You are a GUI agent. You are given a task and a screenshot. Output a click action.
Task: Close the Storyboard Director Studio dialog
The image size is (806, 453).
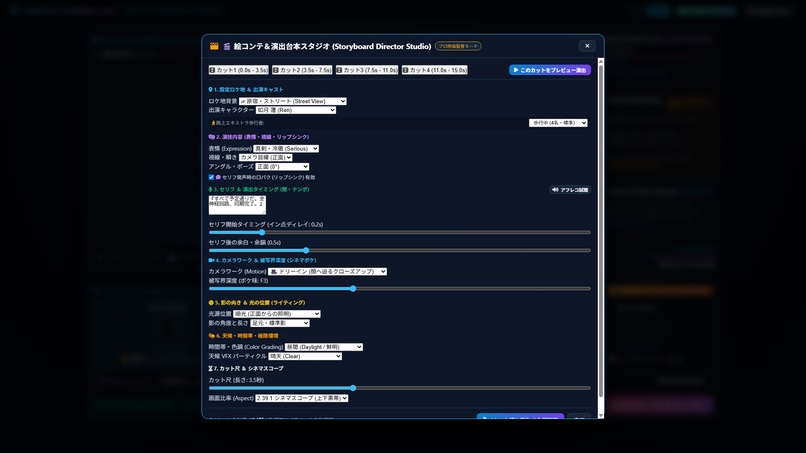[587, 46]
